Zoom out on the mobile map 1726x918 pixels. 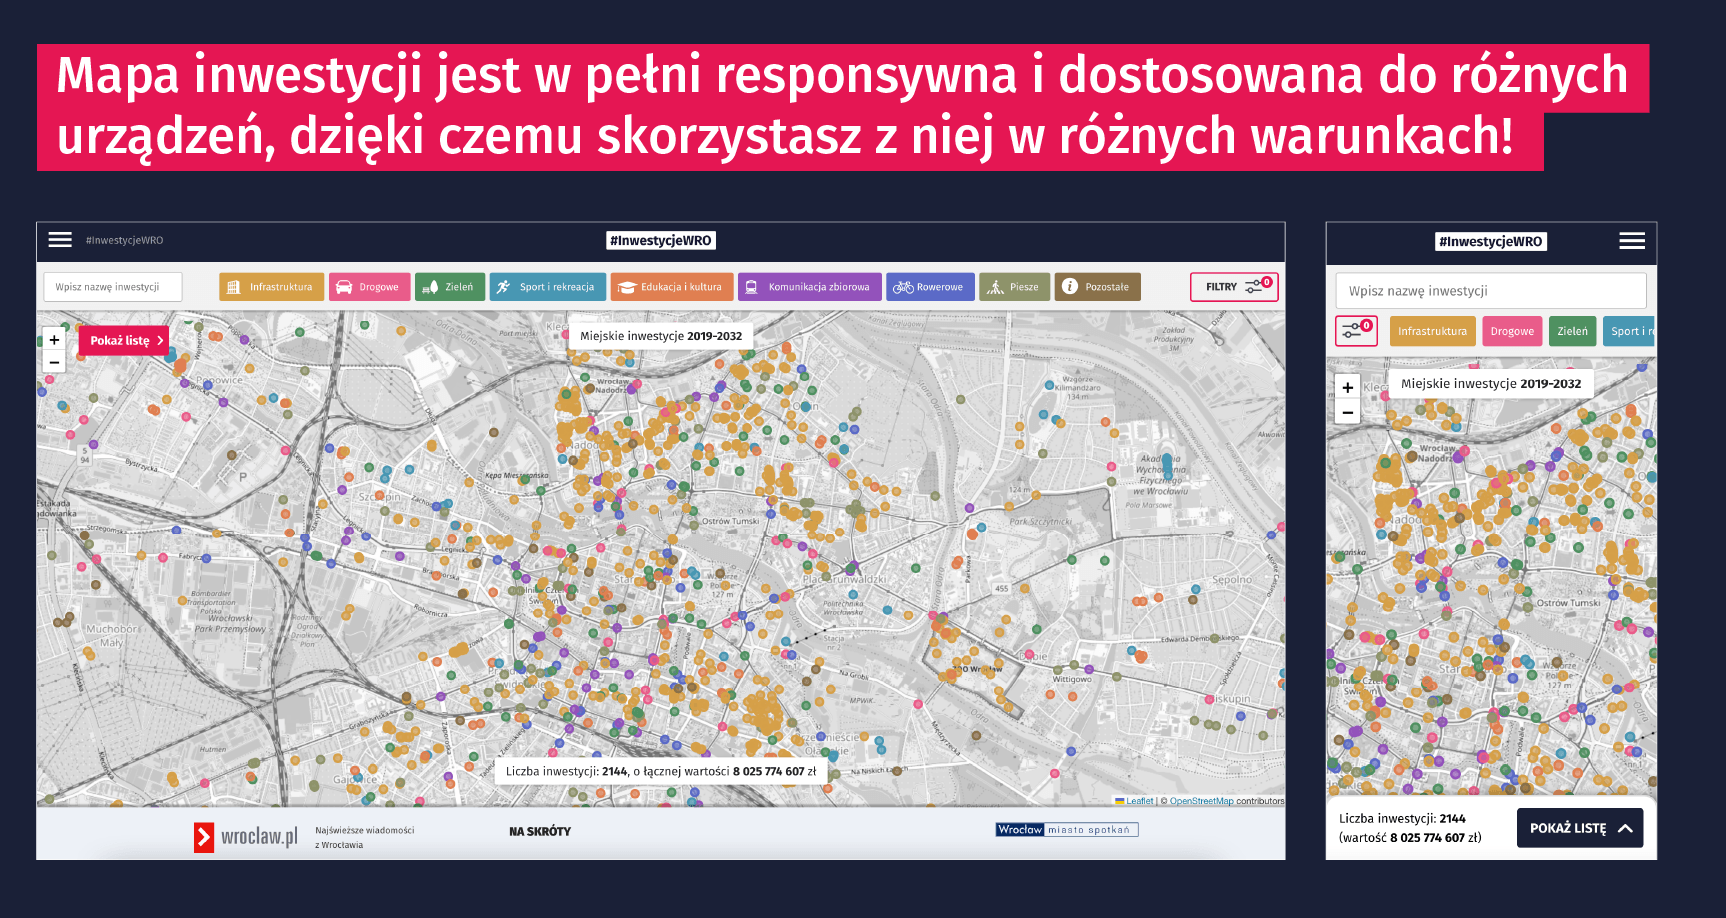click(x=1347, y=412)
